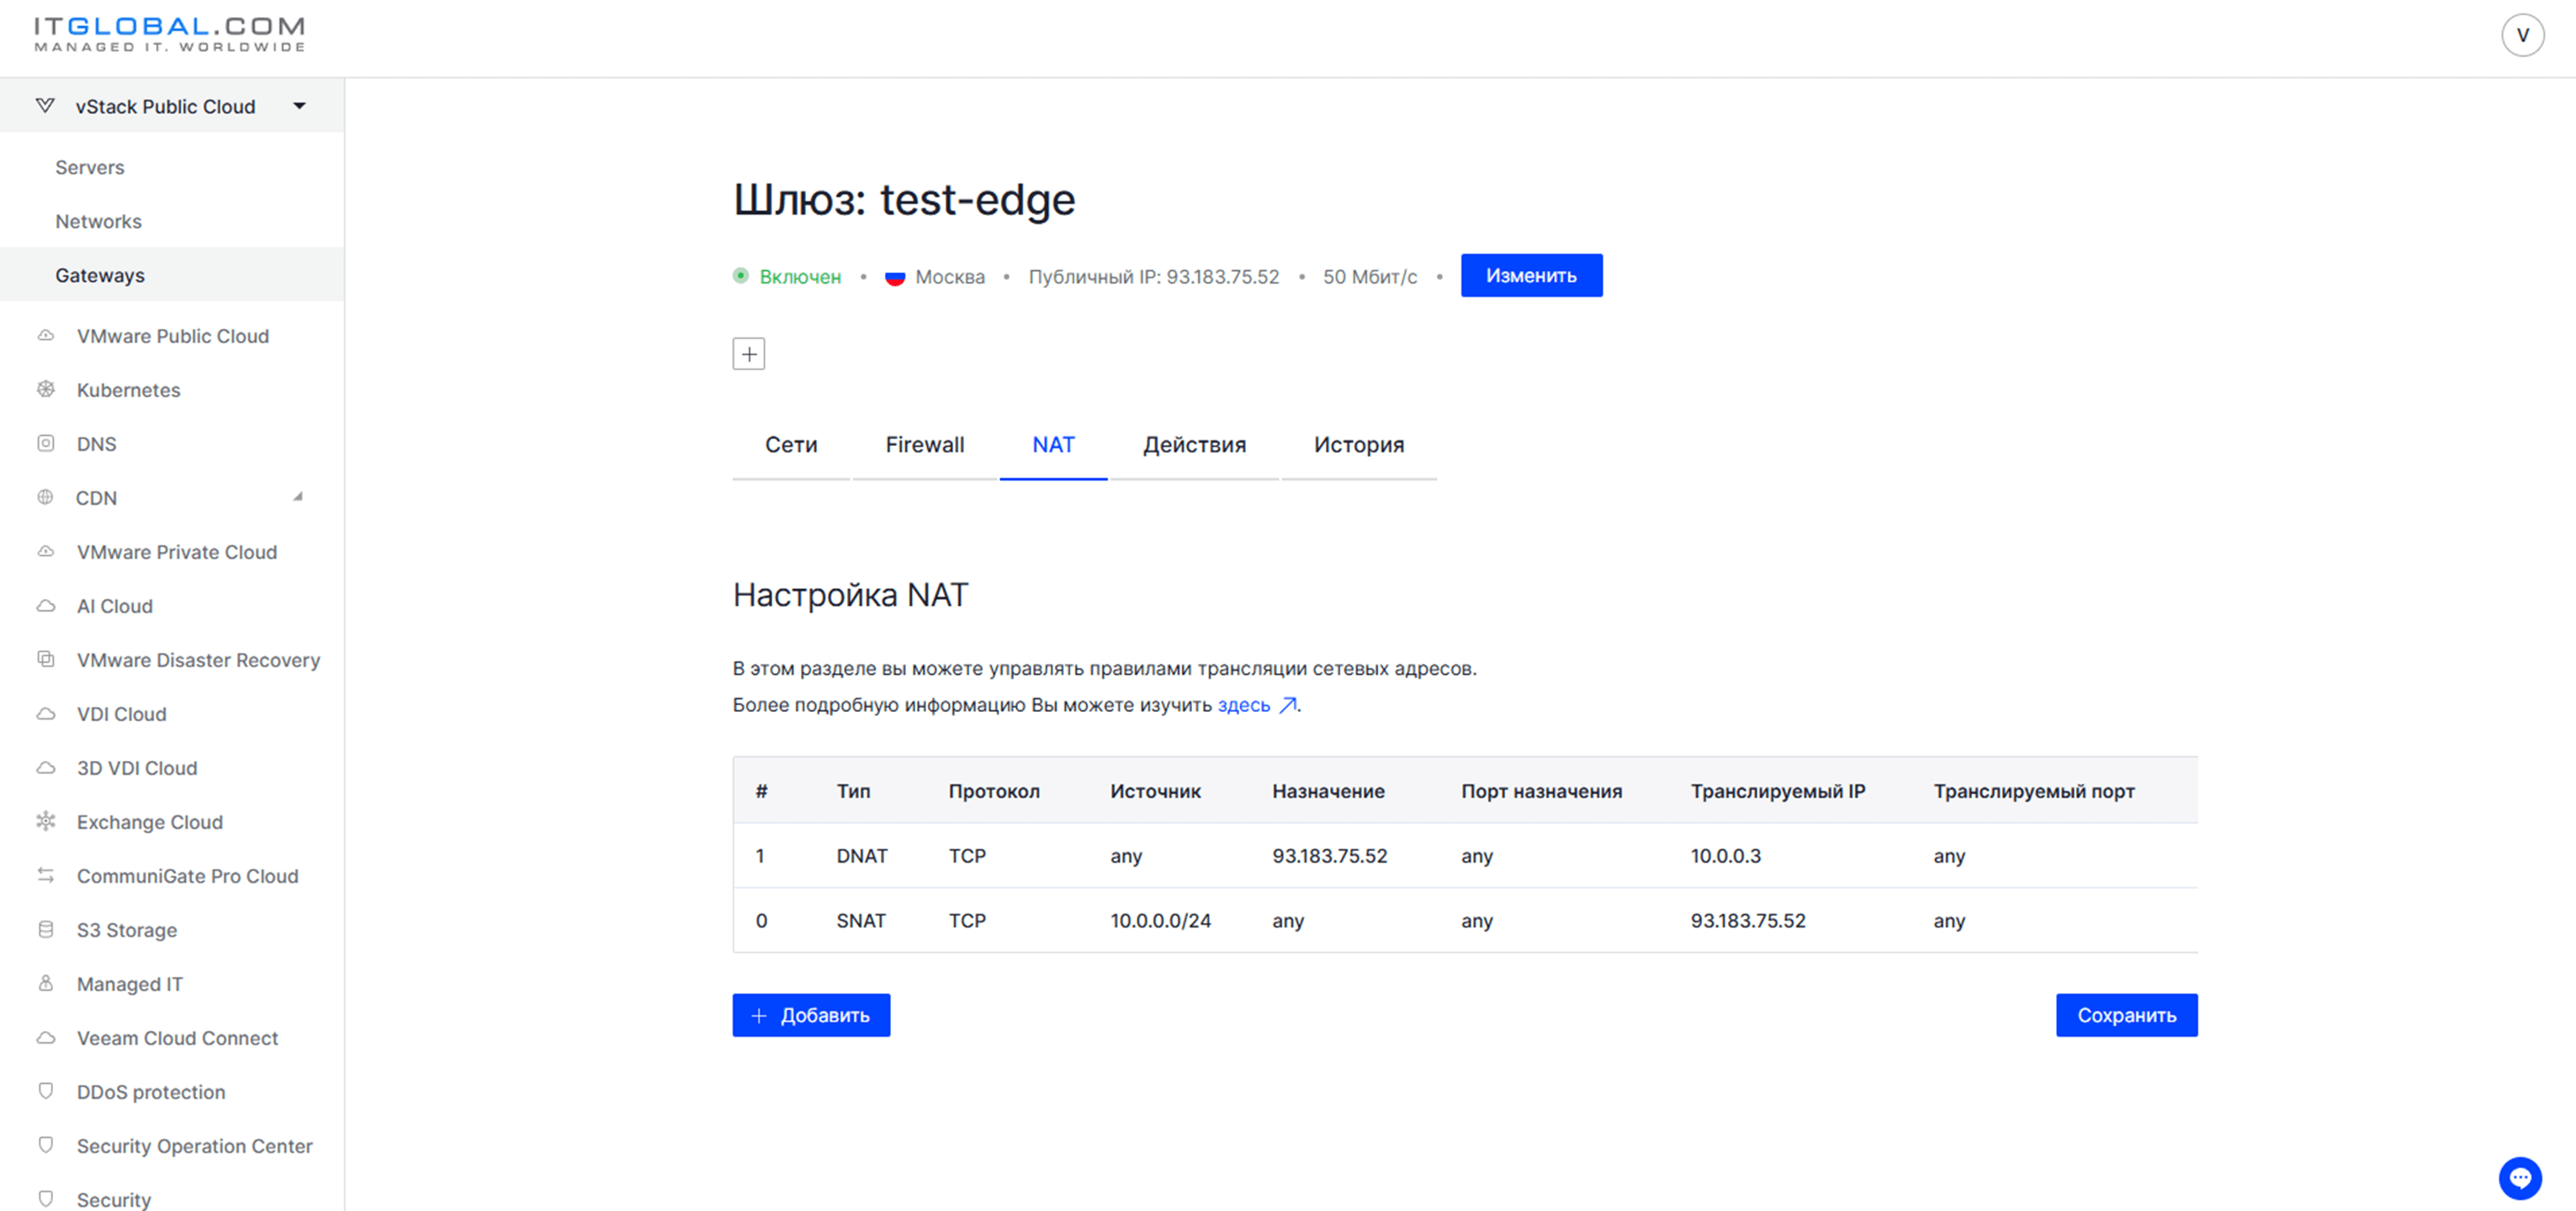The image size is (2576, 1211).
Task: Click rule number 0 cell
Action: click(x=761, y=921)
